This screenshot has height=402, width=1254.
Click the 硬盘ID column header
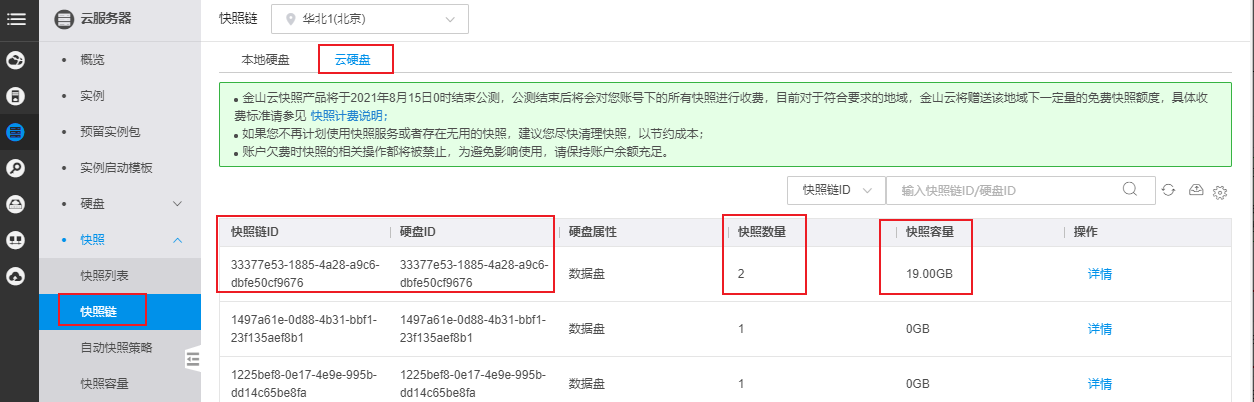418,232
